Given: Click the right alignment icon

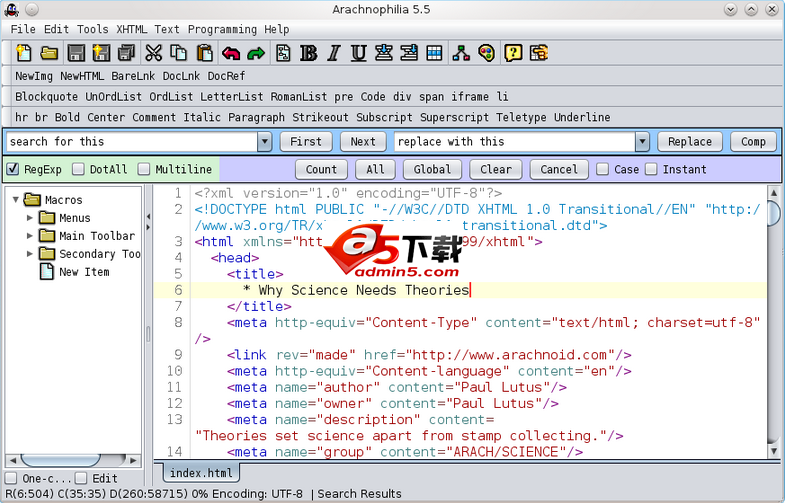Looking at the screenshot, I should pos(409,53).
